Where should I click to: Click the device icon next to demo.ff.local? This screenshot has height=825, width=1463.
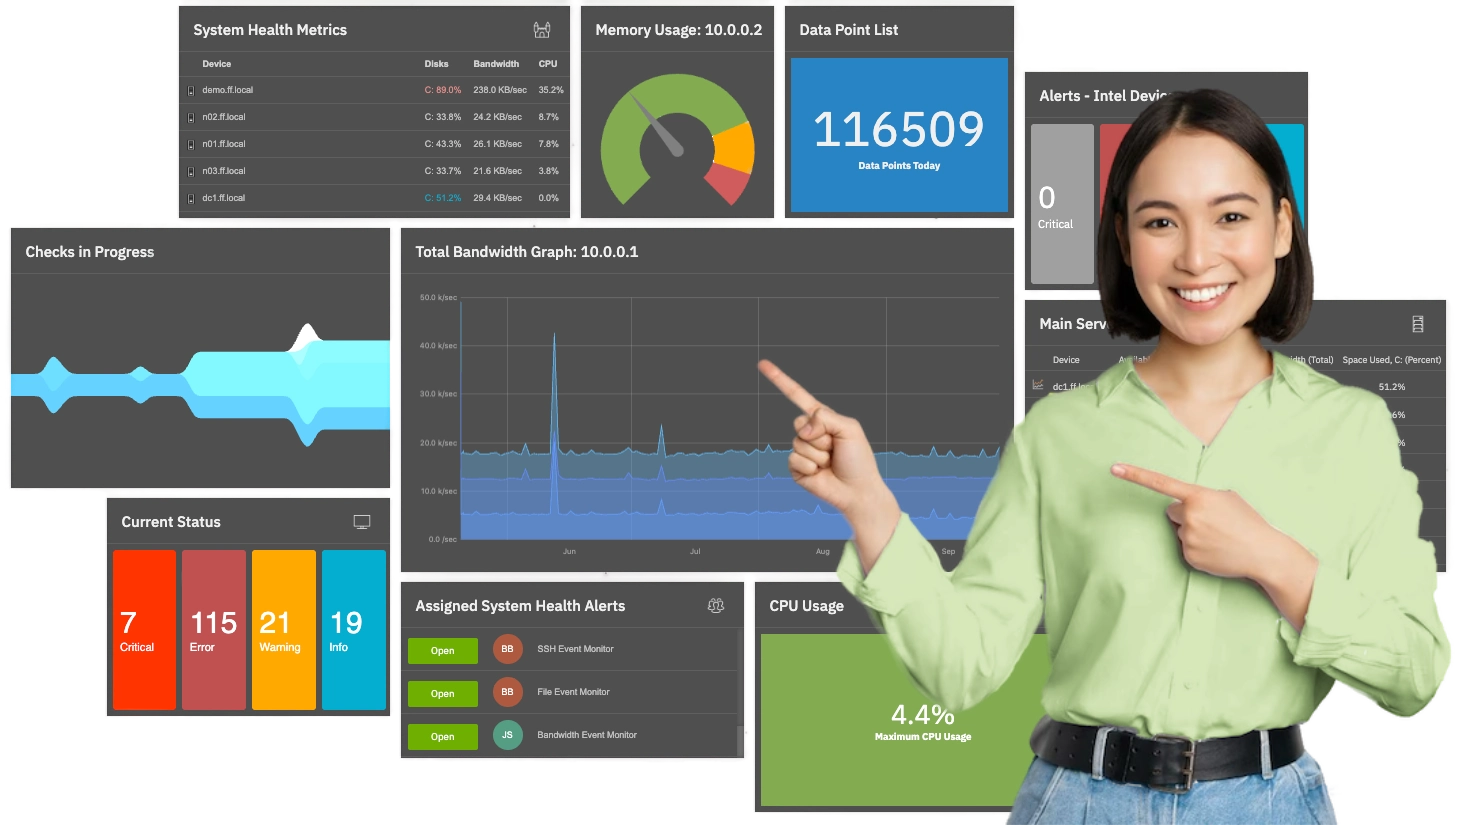tap(193, 89)
